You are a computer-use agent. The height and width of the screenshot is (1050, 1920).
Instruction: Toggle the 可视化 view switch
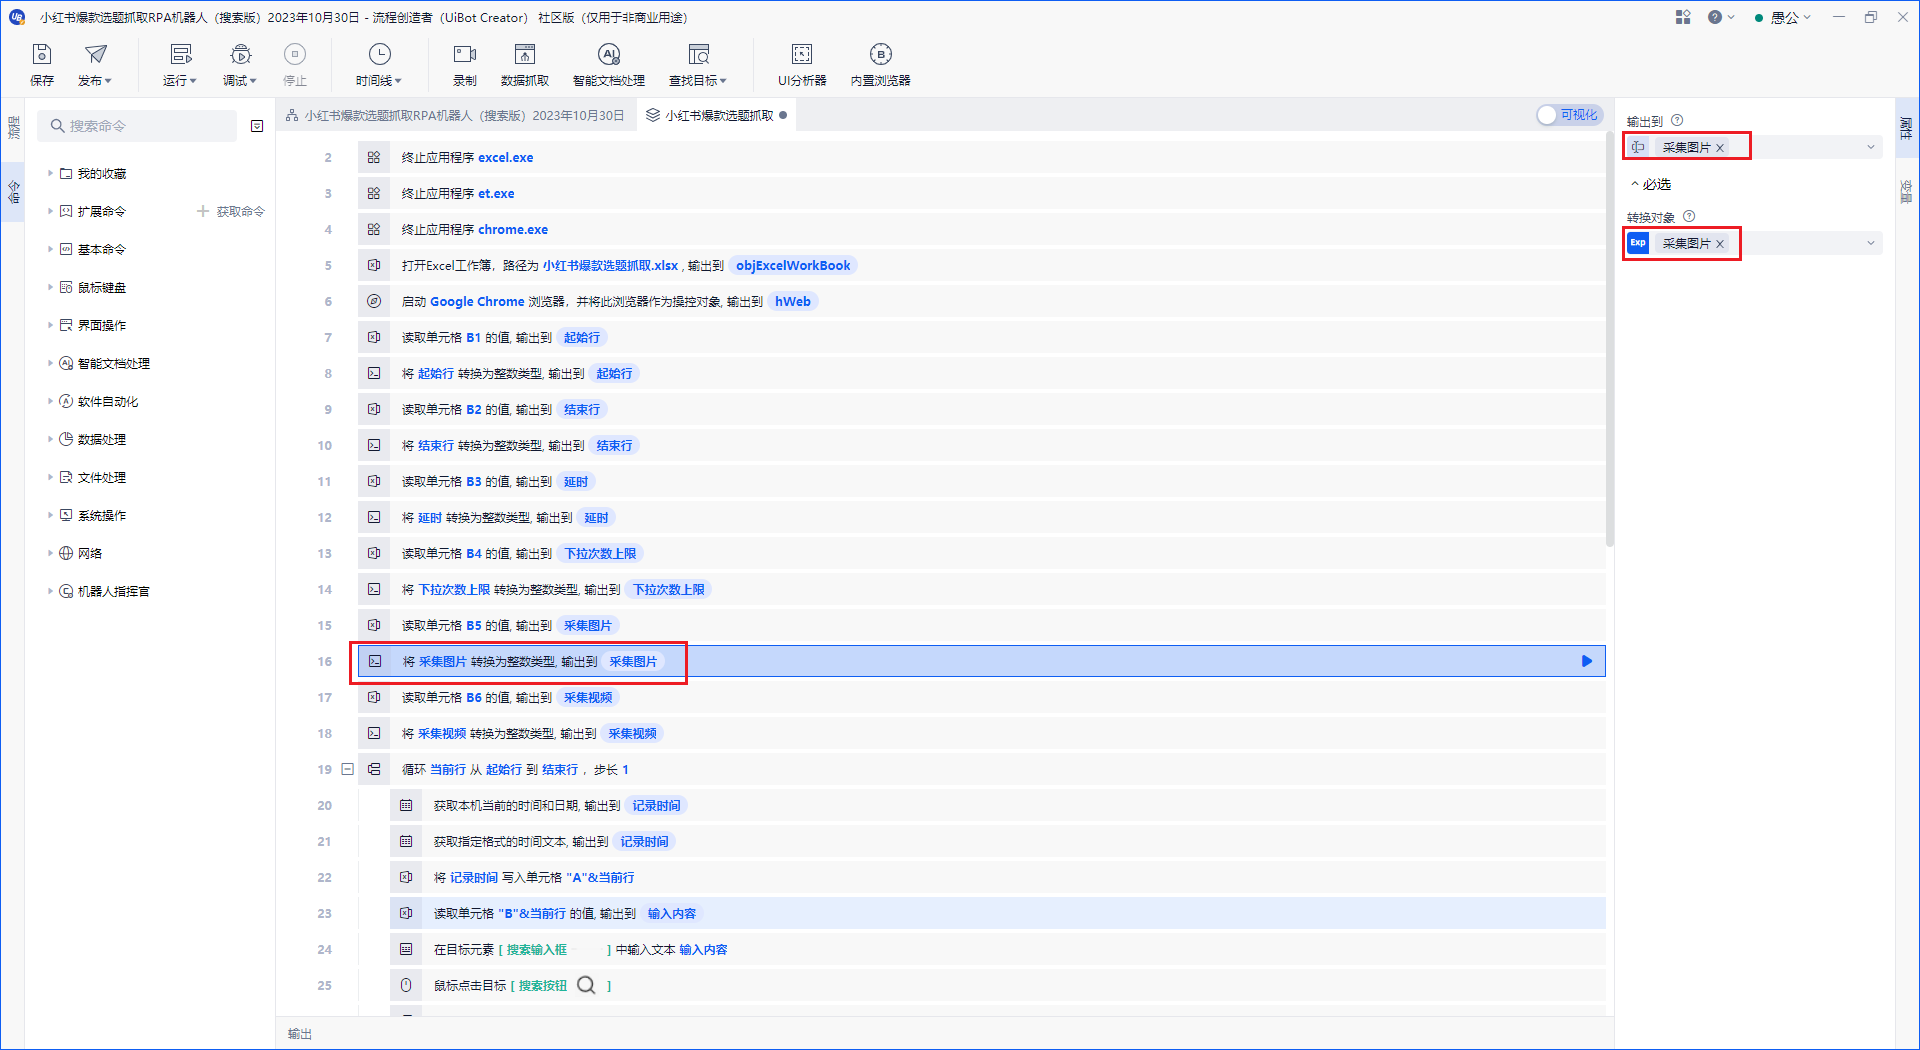coord(1569,115)
